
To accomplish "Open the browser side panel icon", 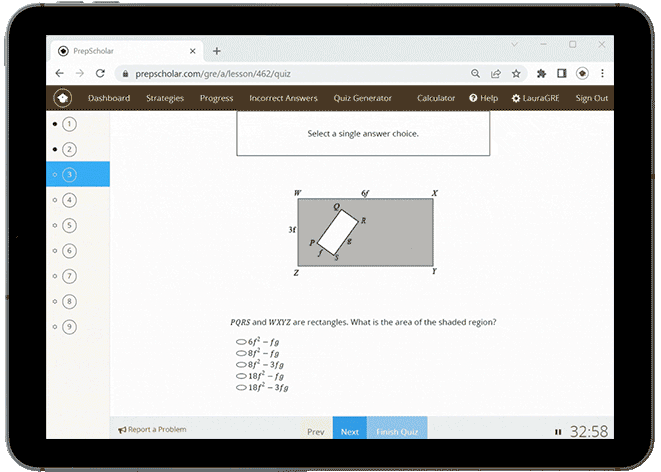I will (x=562, y=73).
